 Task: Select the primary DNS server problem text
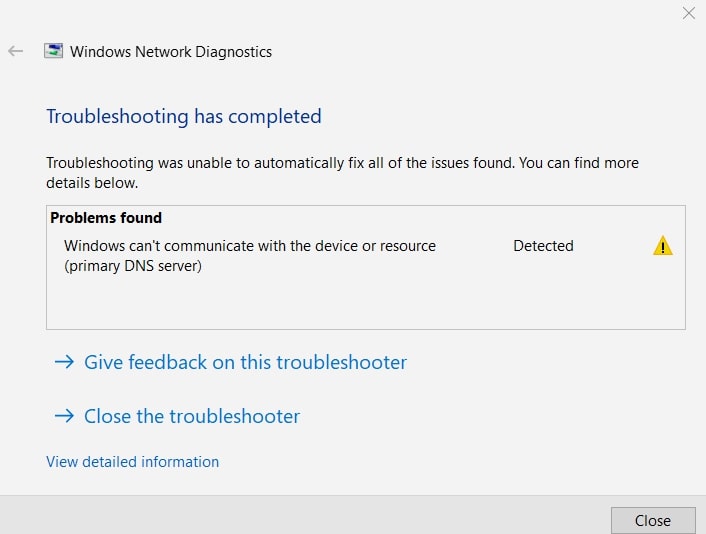point(250,256)
